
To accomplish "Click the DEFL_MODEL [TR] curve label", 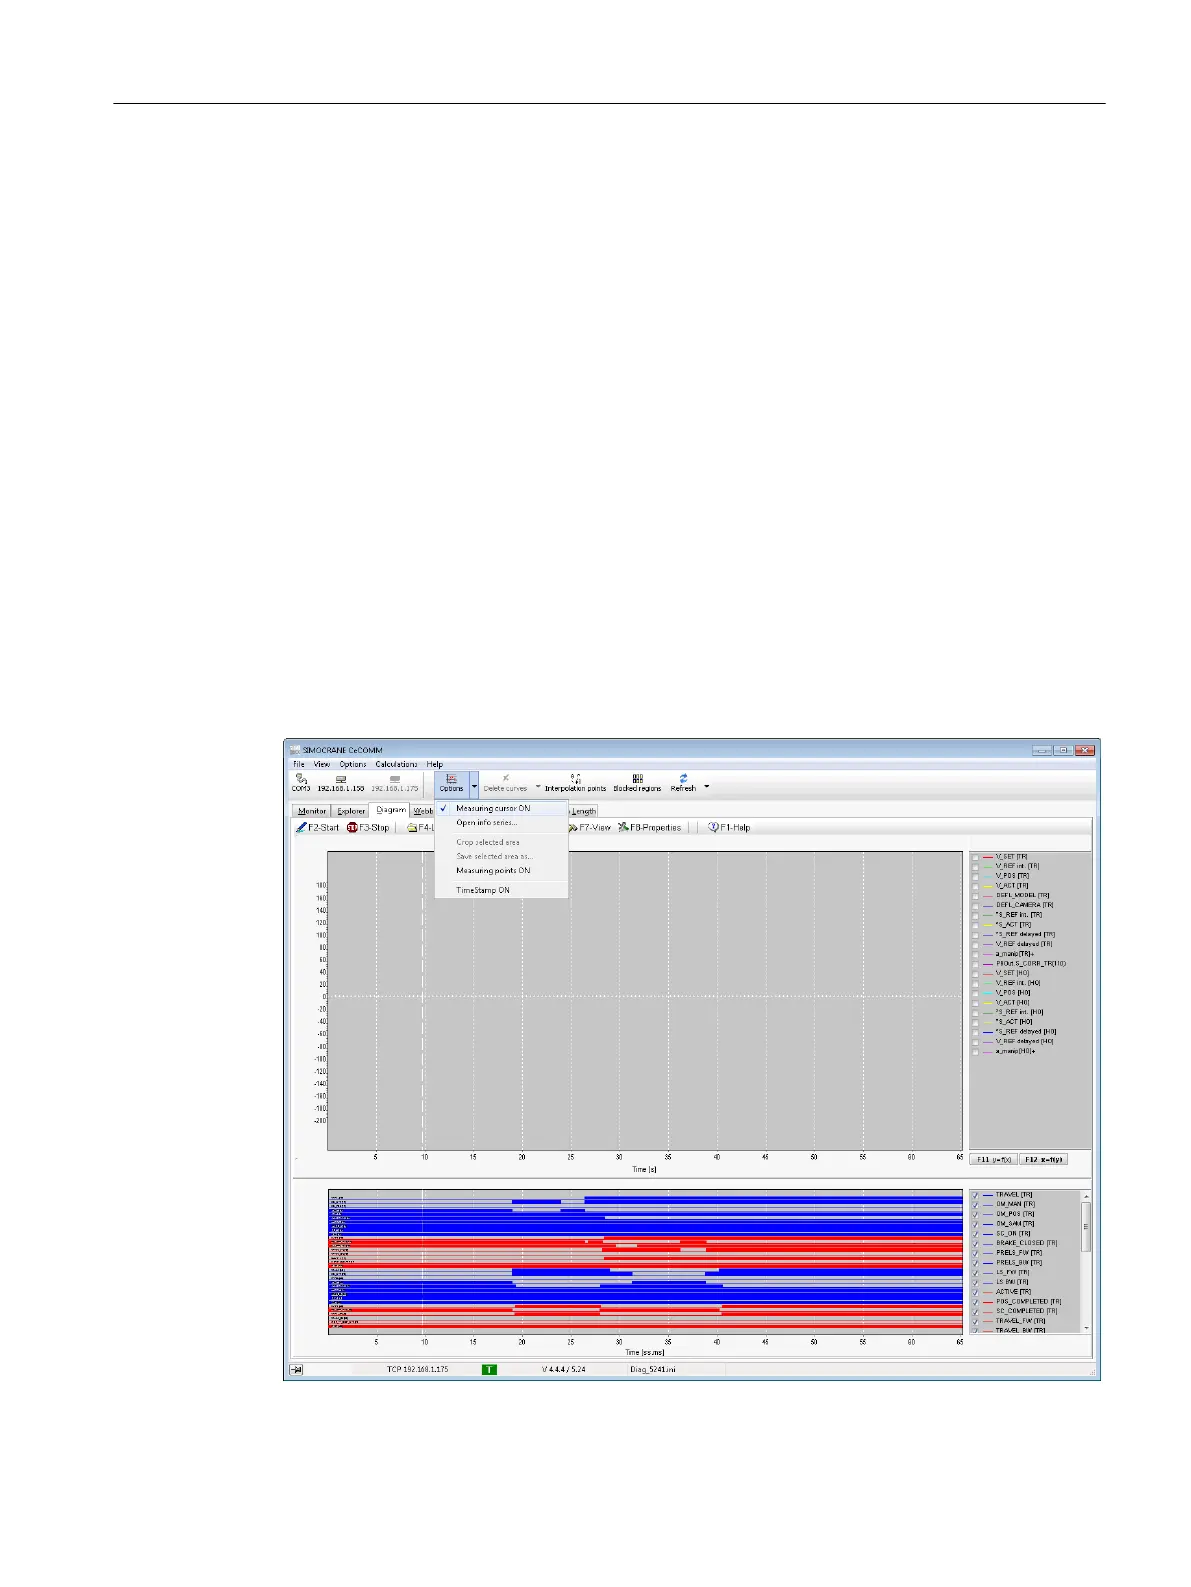I will (1023, 896).
